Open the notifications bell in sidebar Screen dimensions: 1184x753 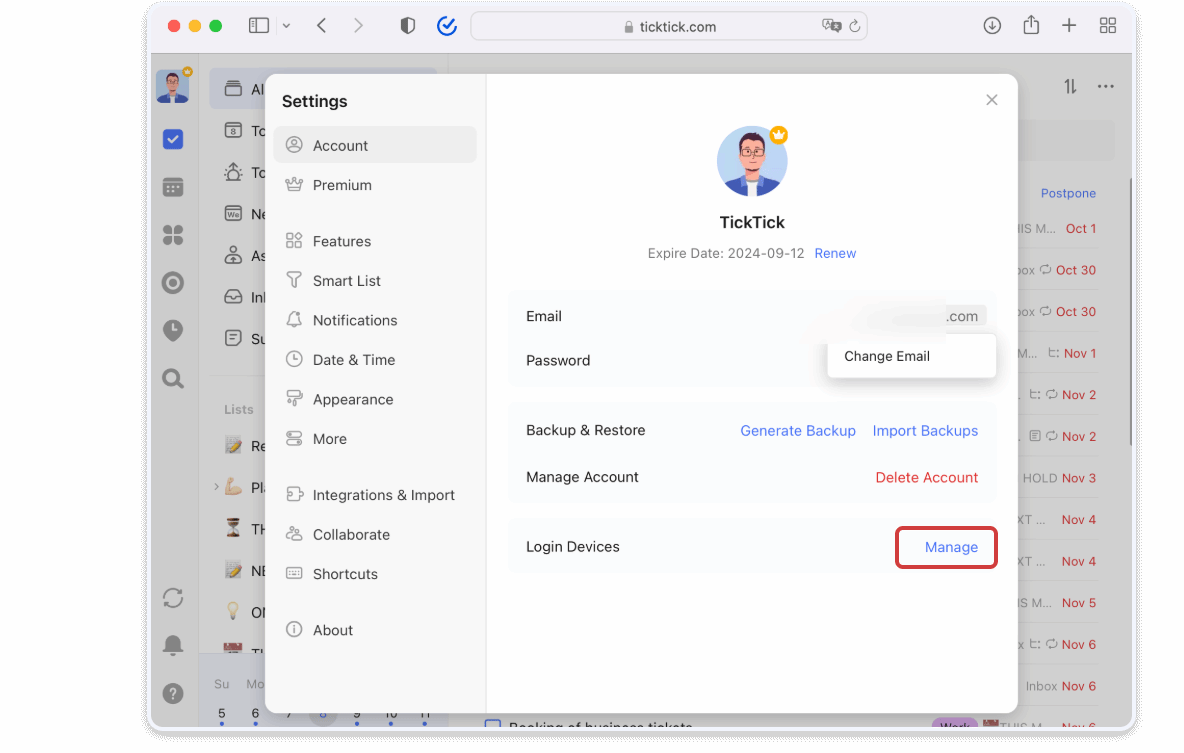pos(173,645)
